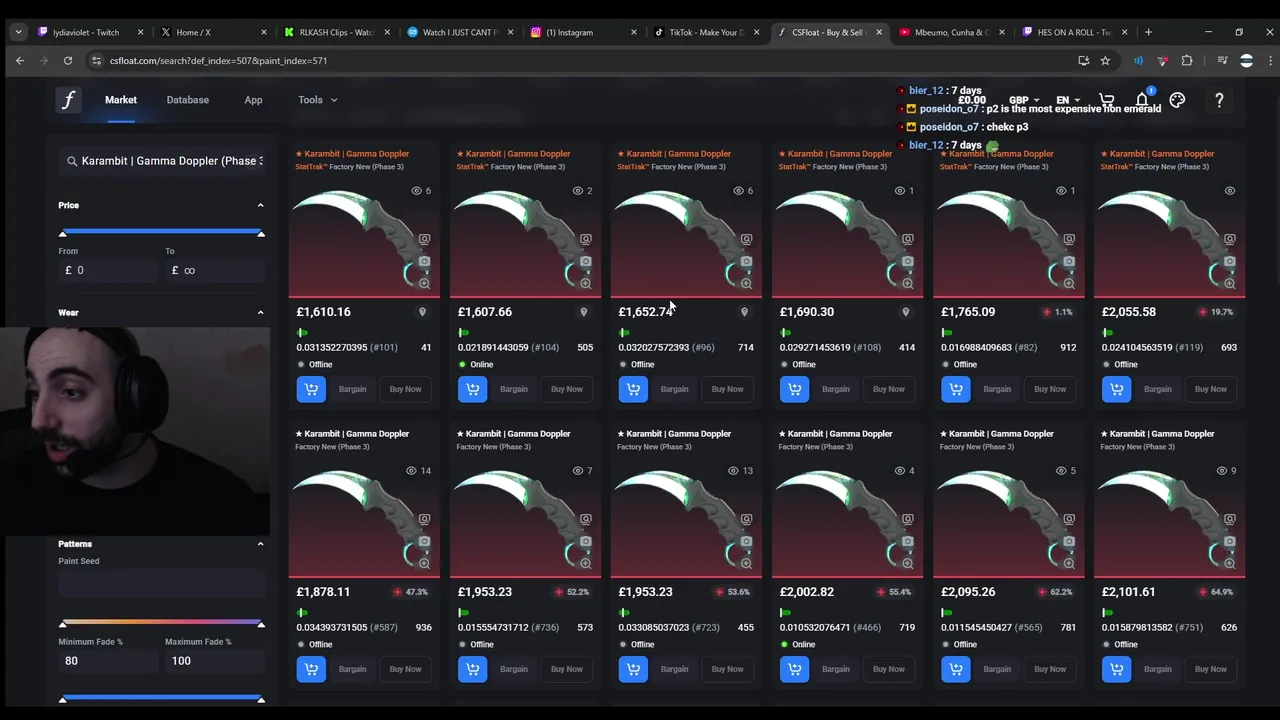Expand the Tools menu dropdown
The image size is (1280, 720).
[x=318, y=100]
